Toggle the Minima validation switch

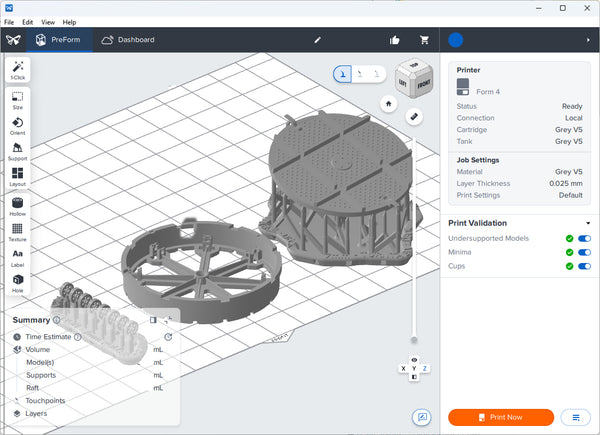click(585, 252)
